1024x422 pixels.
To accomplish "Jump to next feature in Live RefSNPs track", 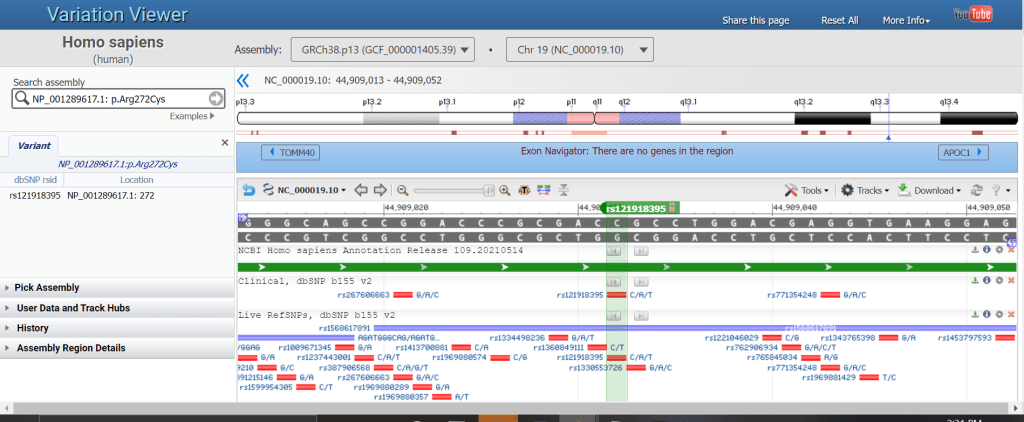I will tap(641, 315).
